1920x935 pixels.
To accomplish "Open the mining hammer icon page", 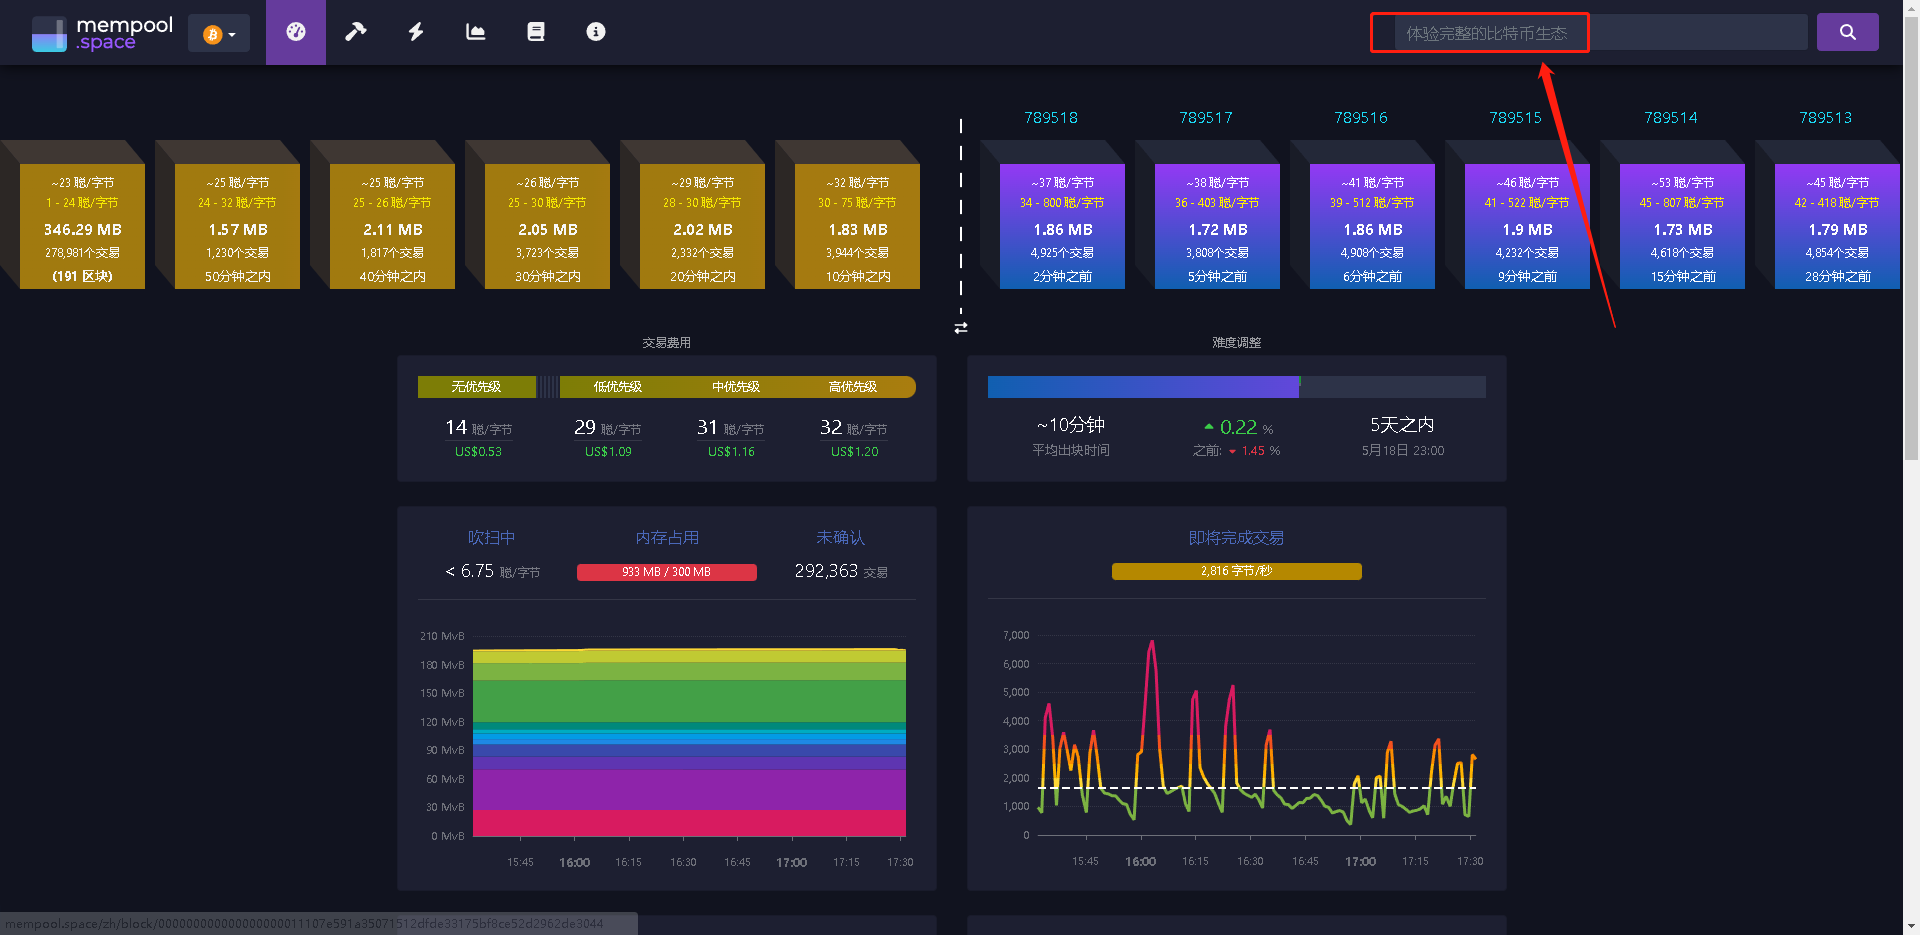I will click(356, 32).
